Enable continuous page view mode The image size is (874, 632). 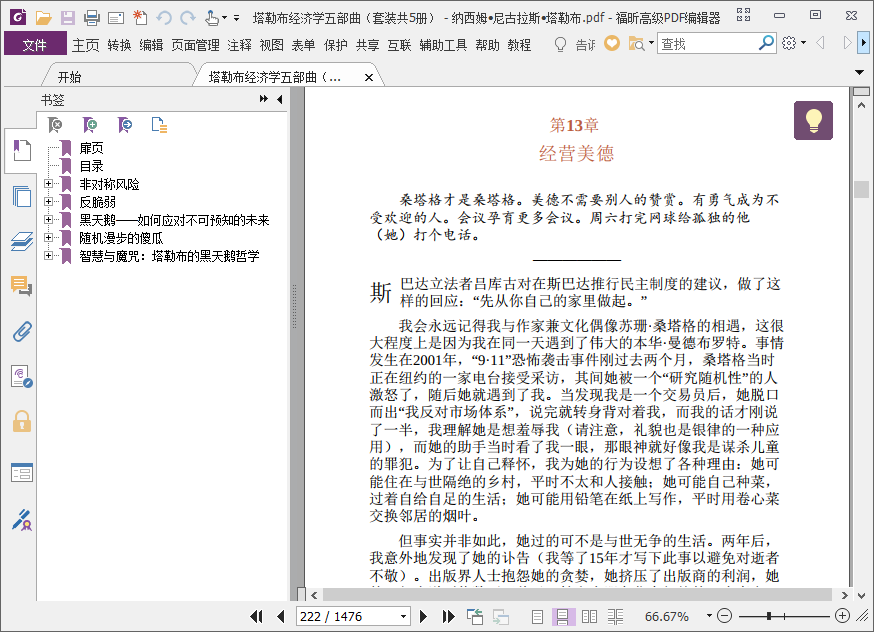click(x=562, y=616)
